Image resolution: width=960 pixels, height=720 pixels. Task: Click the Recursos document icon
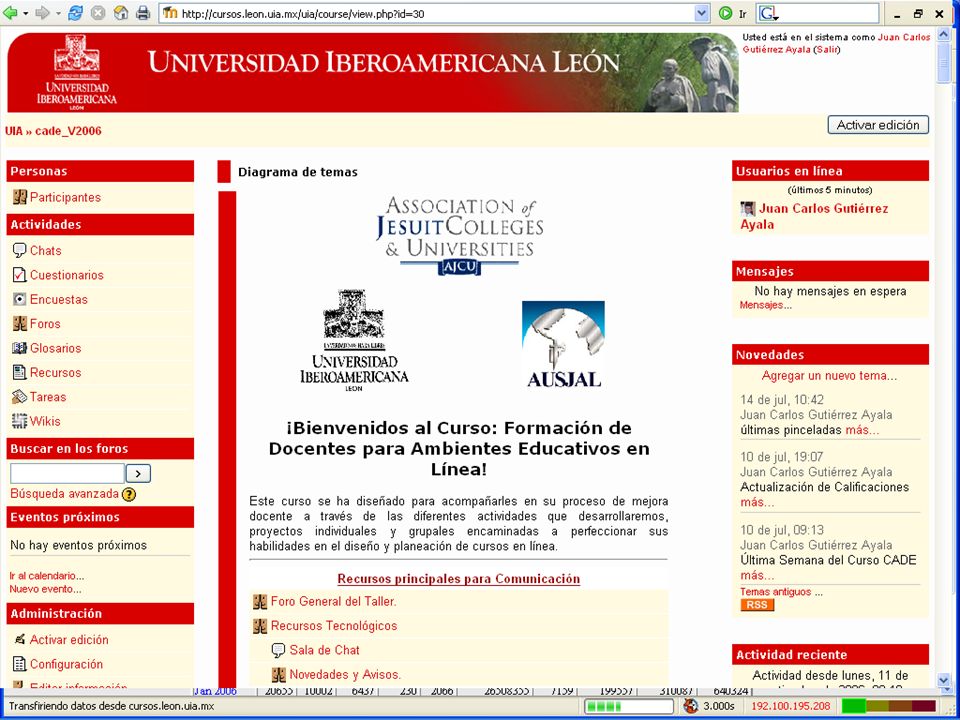(20, 372)
